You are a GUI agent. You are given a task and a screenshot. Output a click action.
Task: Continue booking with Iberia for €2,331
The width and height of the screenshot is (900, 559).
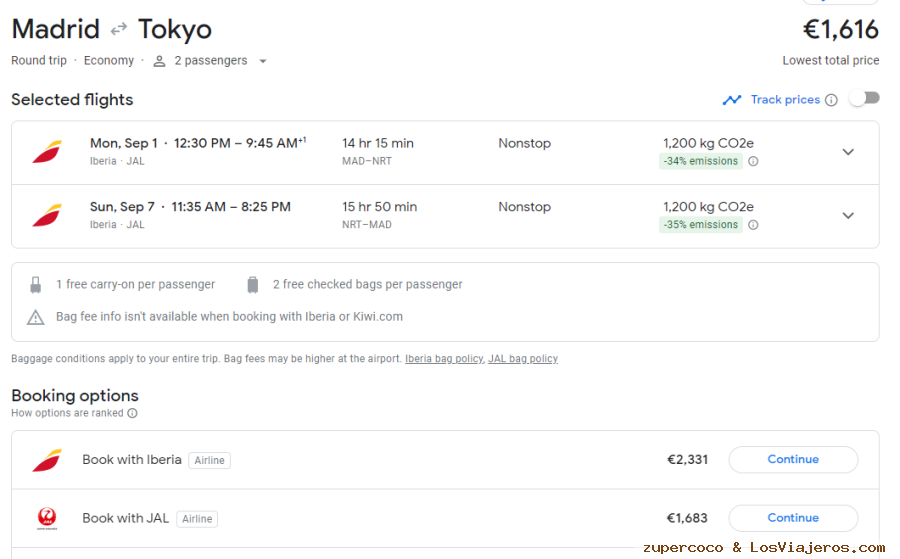pos(793,460)
